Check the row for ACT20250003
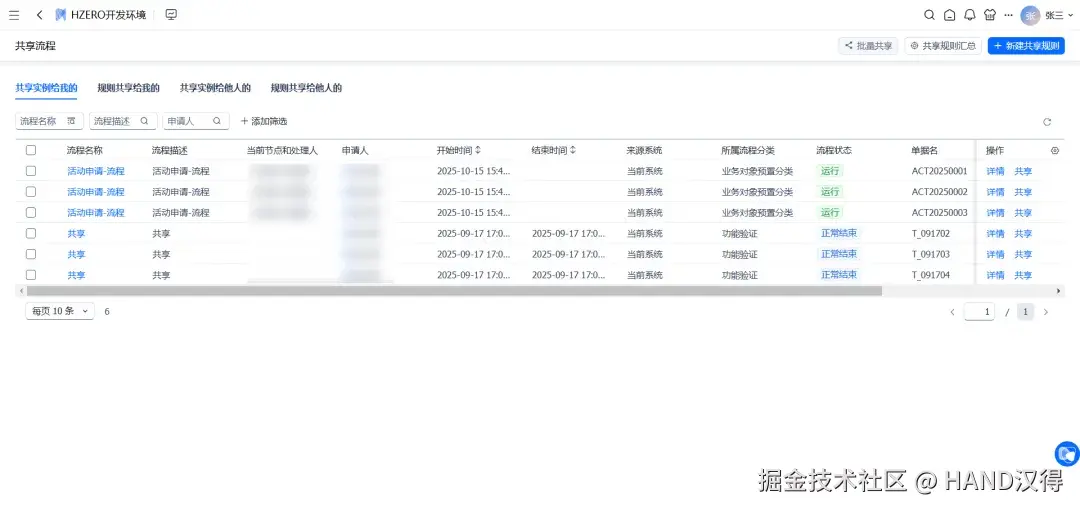The width and height of the screenshot is (1080, 511). (x=31, y=212)
